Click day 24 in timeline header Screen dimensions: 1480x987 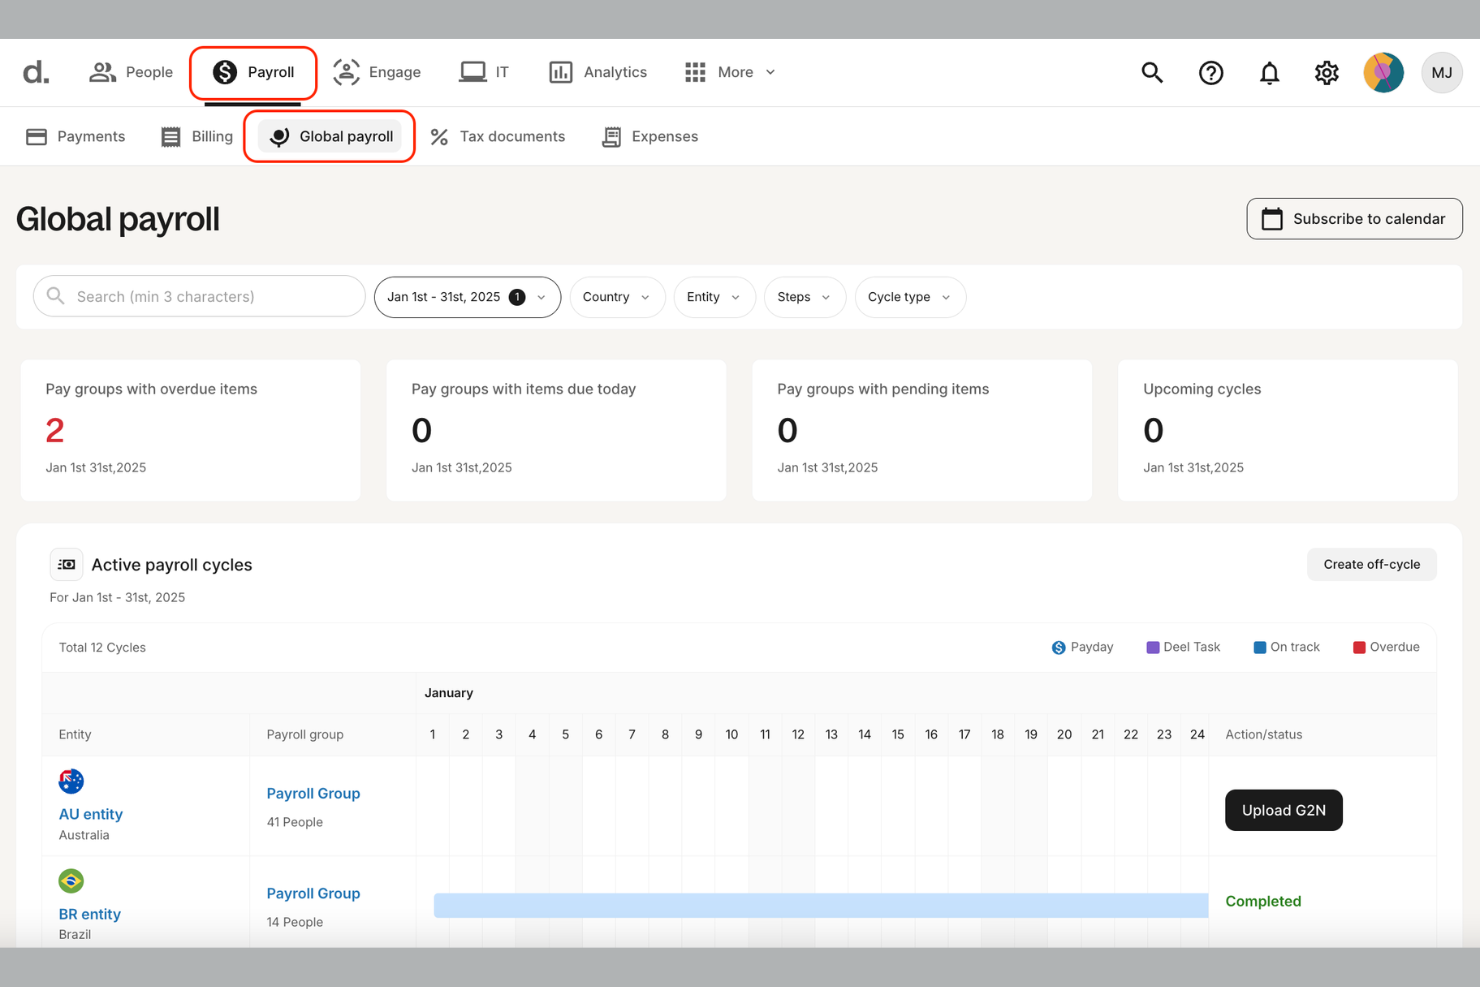(x=1197, y=734)
